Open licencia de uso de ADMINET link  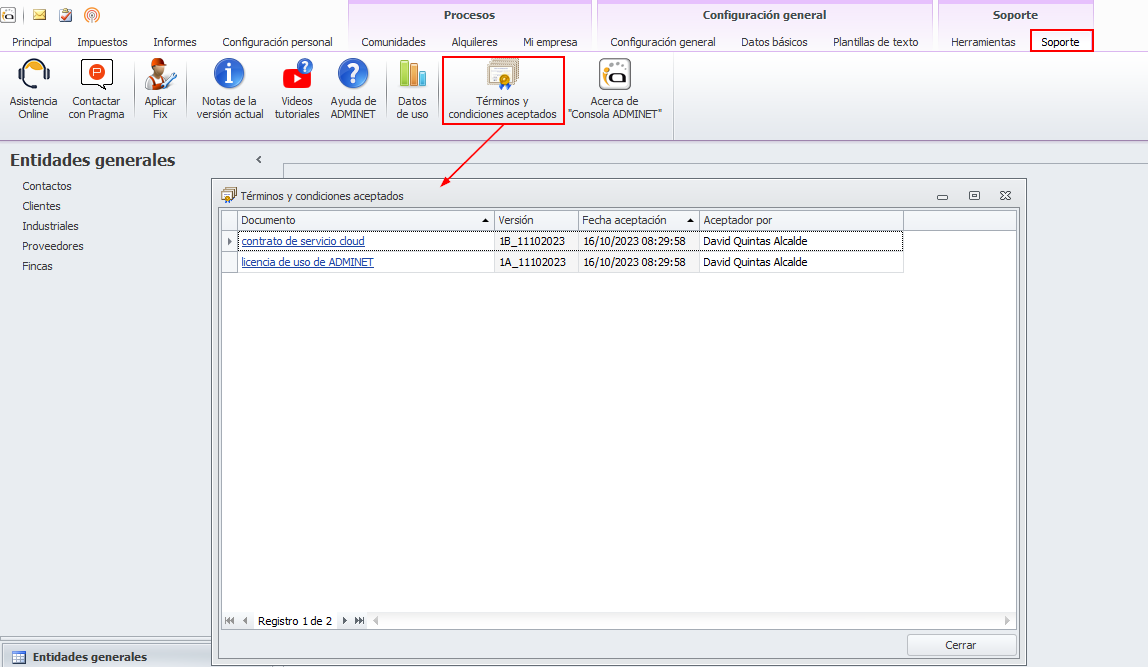pos(308,262)
